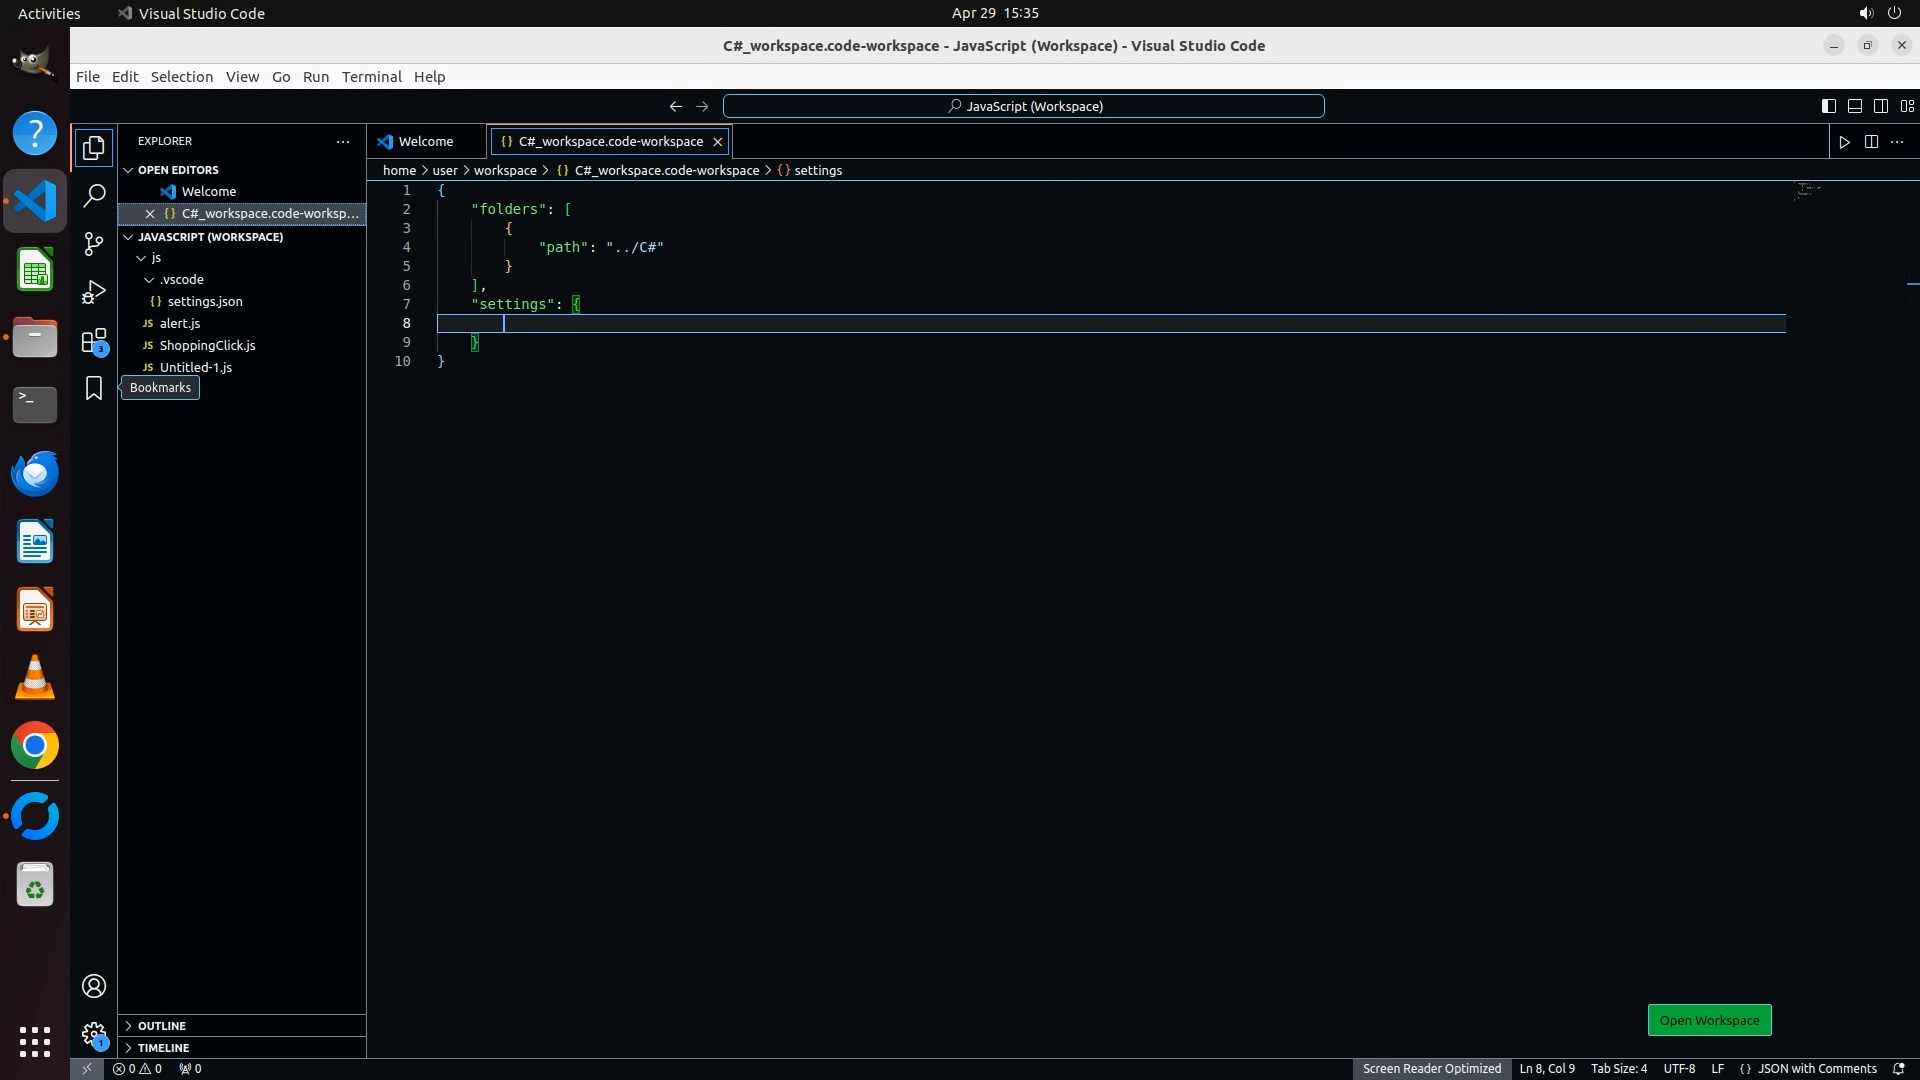Click the Open Workspace button
This screenshot has width=1920, height=1080.
[x=1709, y=1020]
